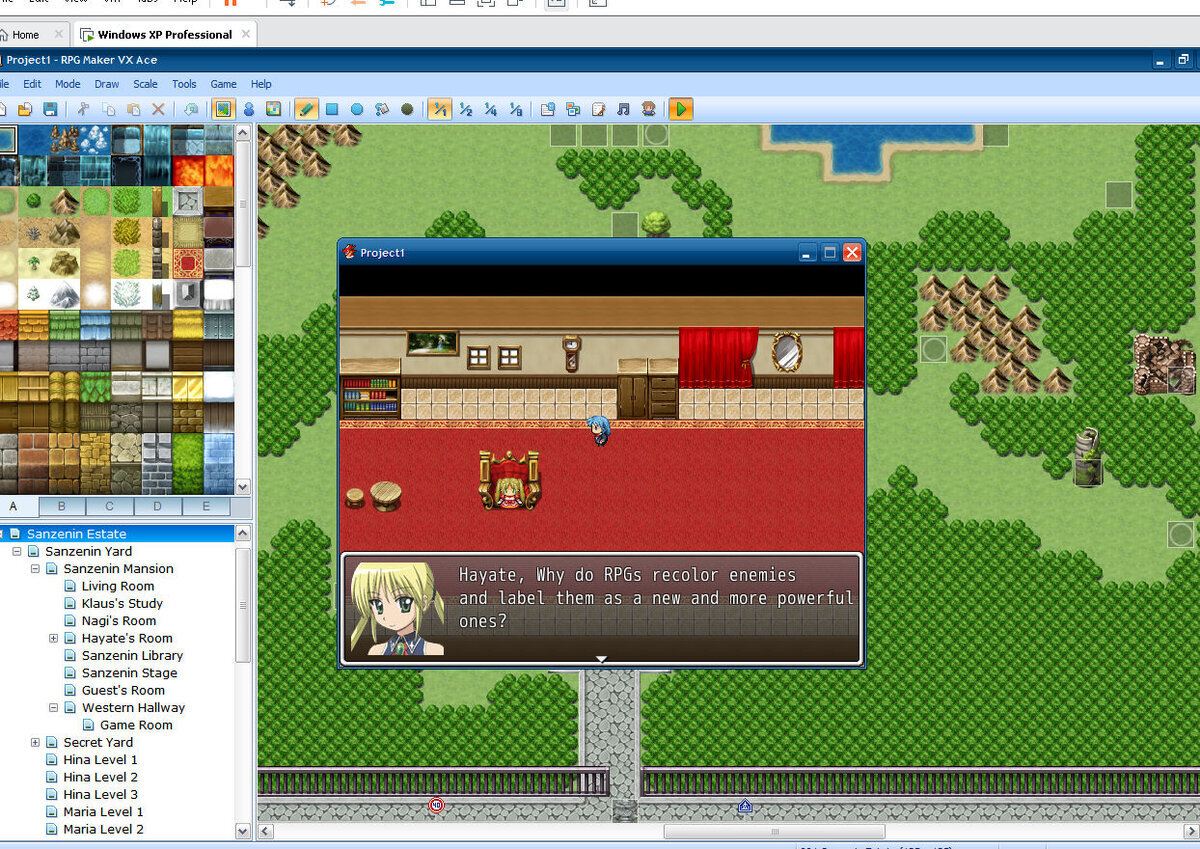Switch to tileset tab A

point(14,506)
